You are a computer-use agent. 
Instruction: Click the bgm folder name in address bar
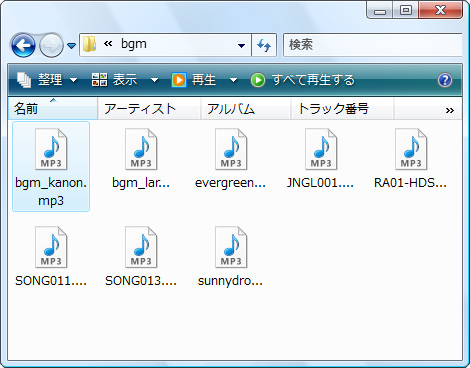click(134, 44)
